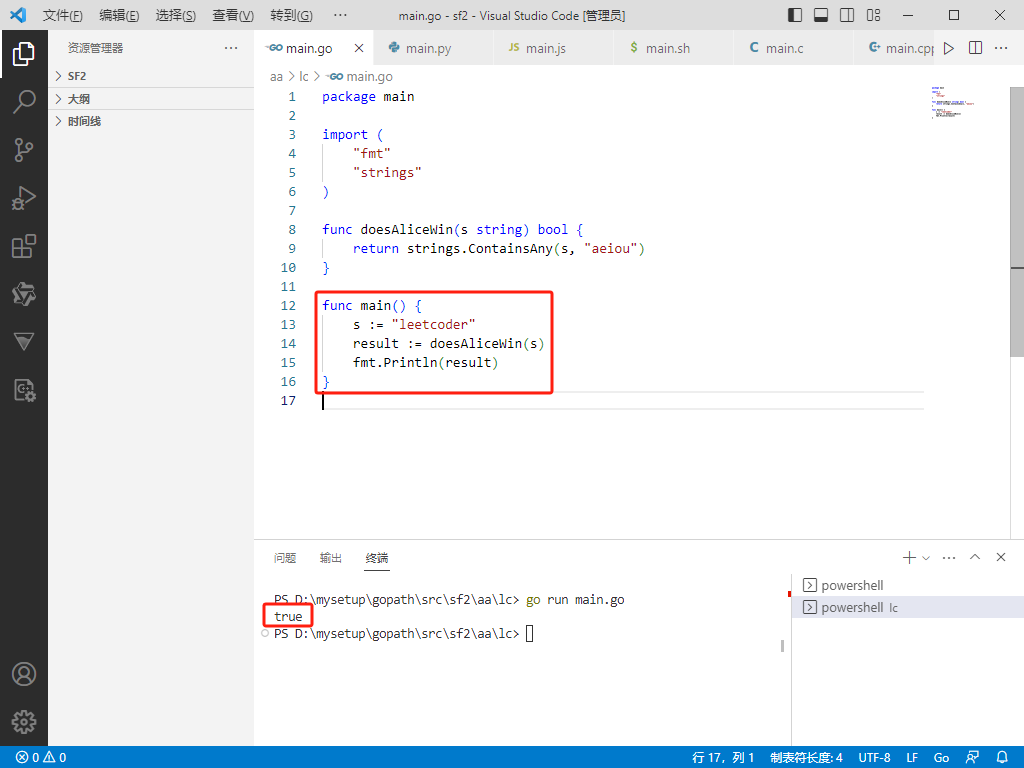The image size is (1024, 768).
Task: Open the Manage gear icon
Action: [24, 722]
